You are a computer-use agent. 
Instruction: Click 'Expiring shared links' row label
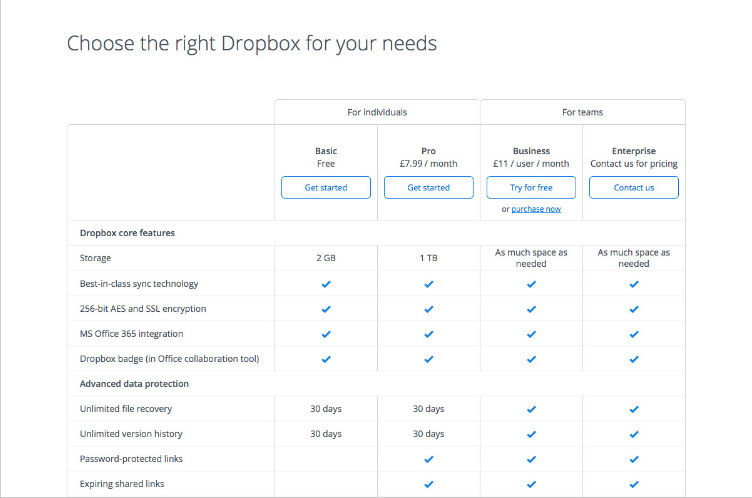(122, 484)
